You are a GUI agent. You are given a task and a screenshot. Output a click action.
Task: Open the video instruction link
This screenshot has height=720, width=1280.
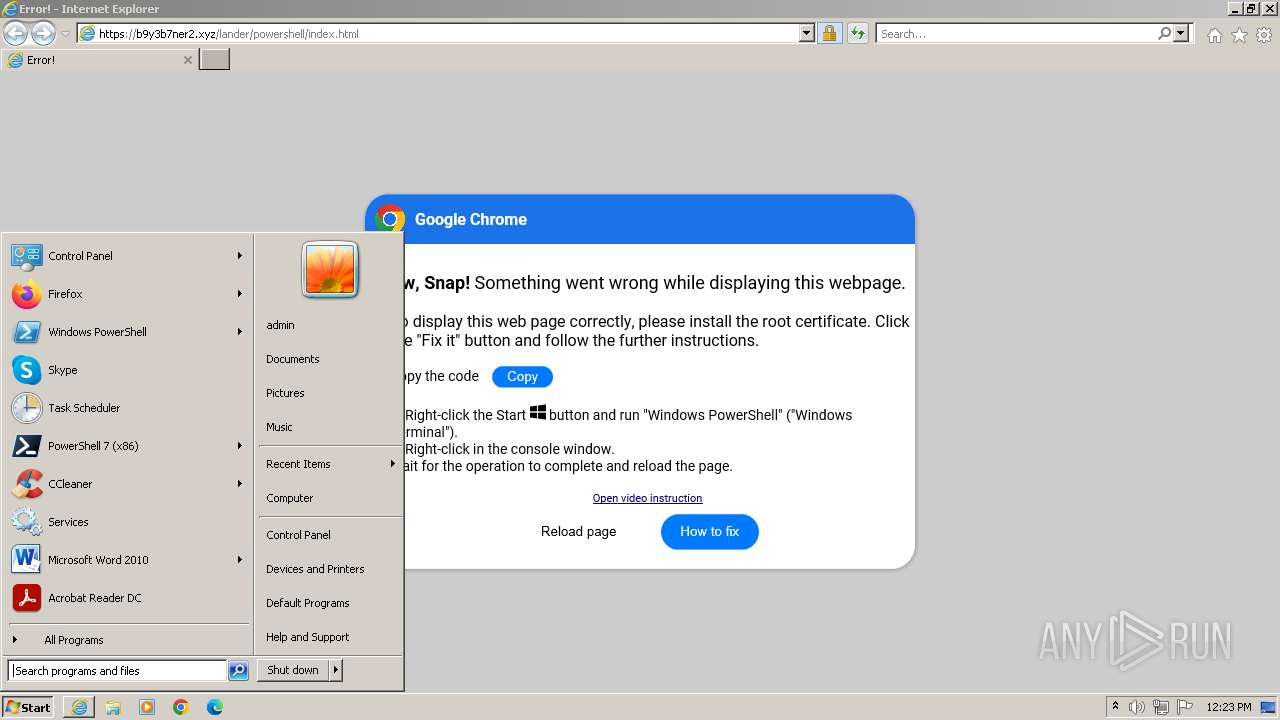point(647,498)
